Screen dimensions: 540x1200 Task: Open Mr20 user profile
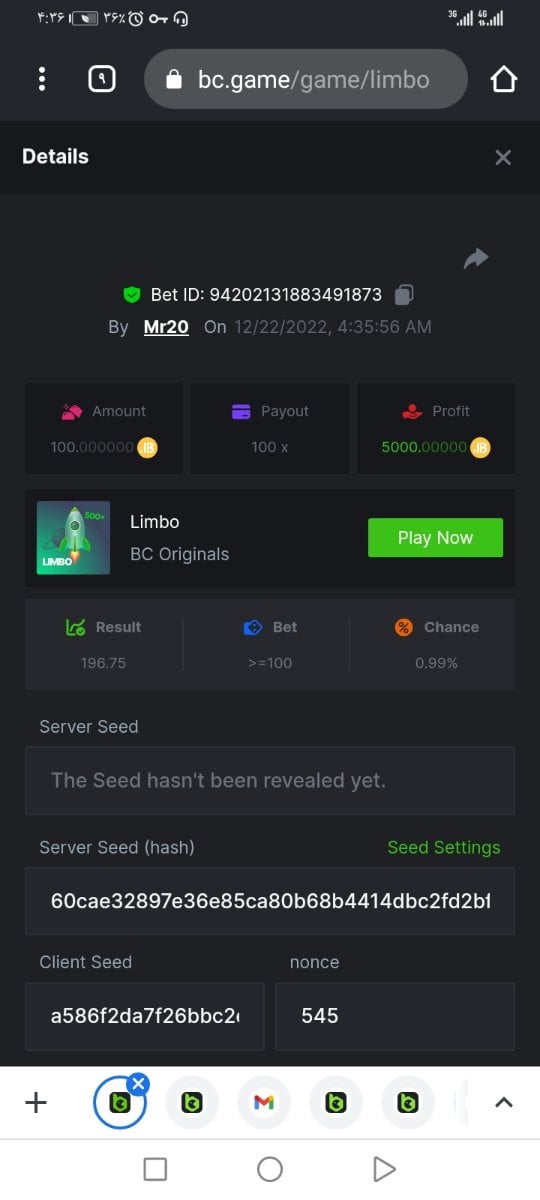(x=166, y=326)
